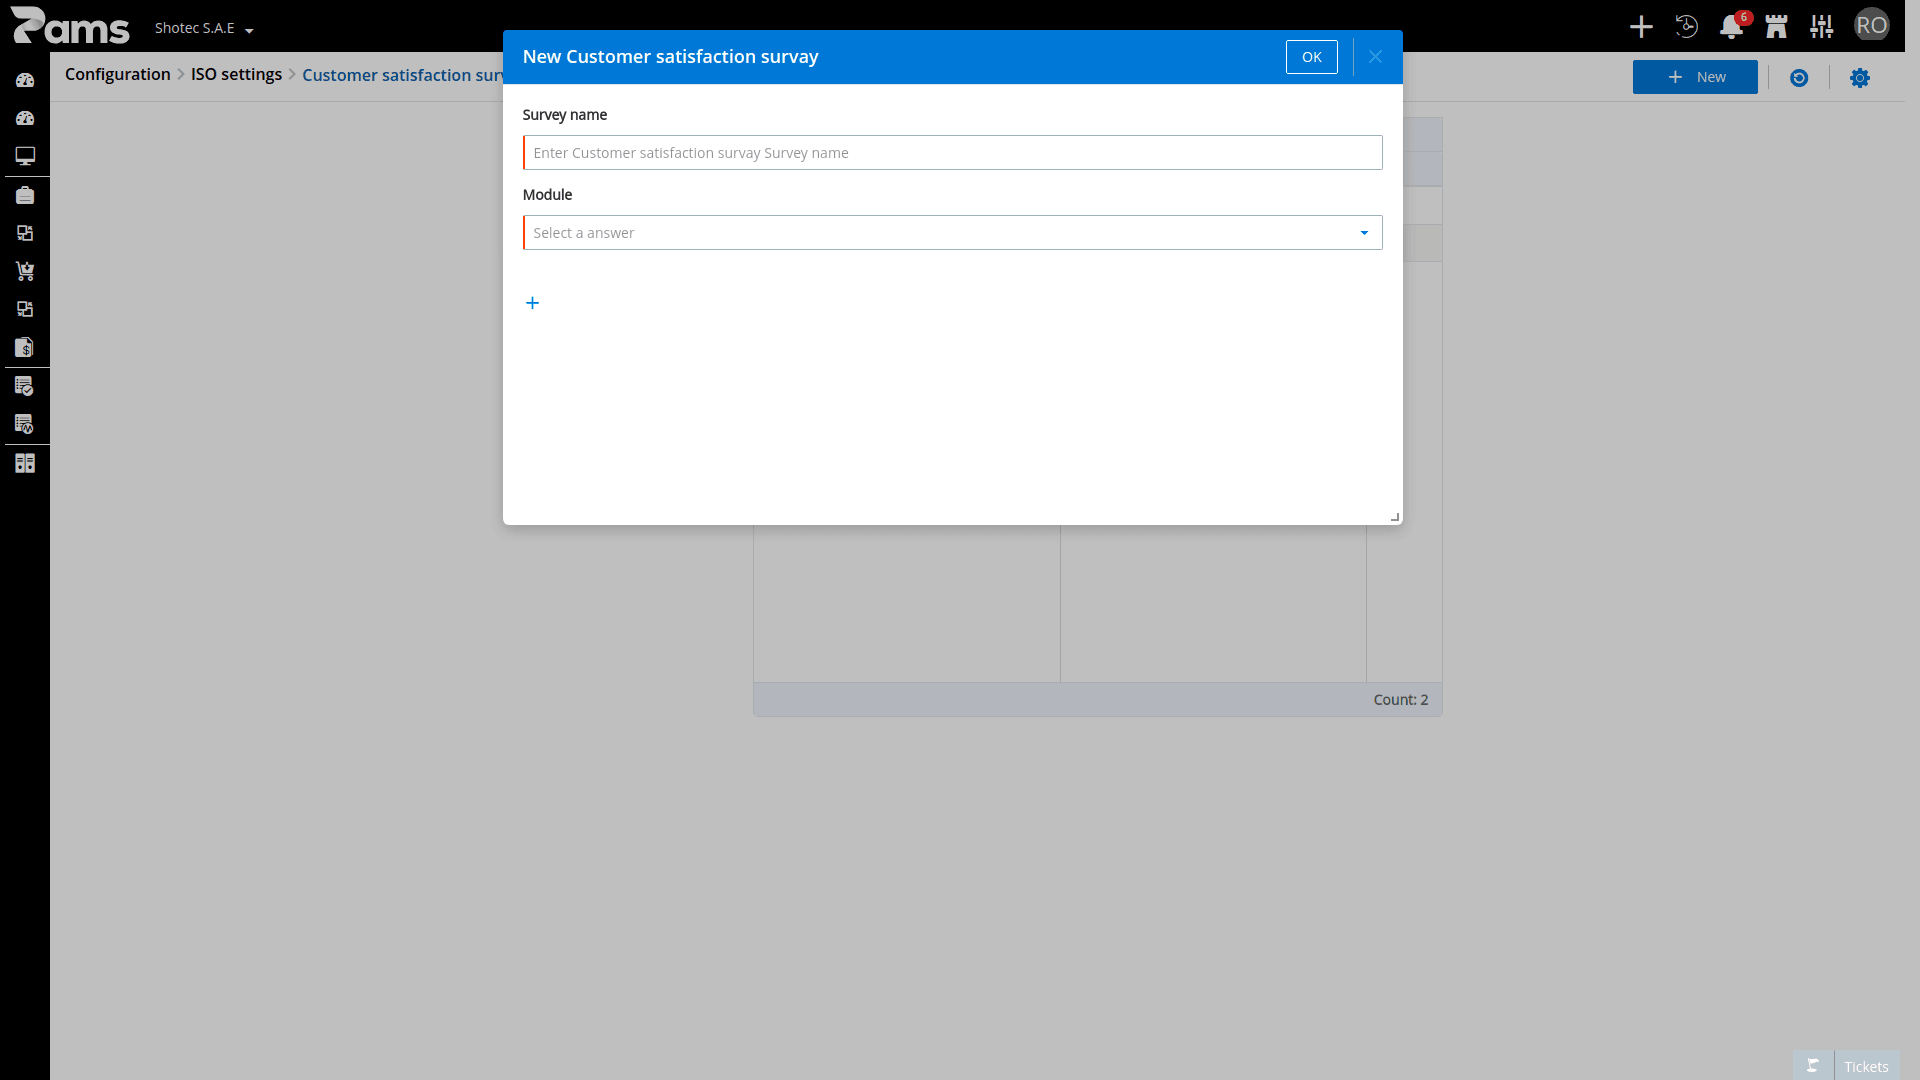Viewport: 1920px width, 1080px height.
Task: Click the refresh icon near New button
Action: click(x=1799, y=78)
